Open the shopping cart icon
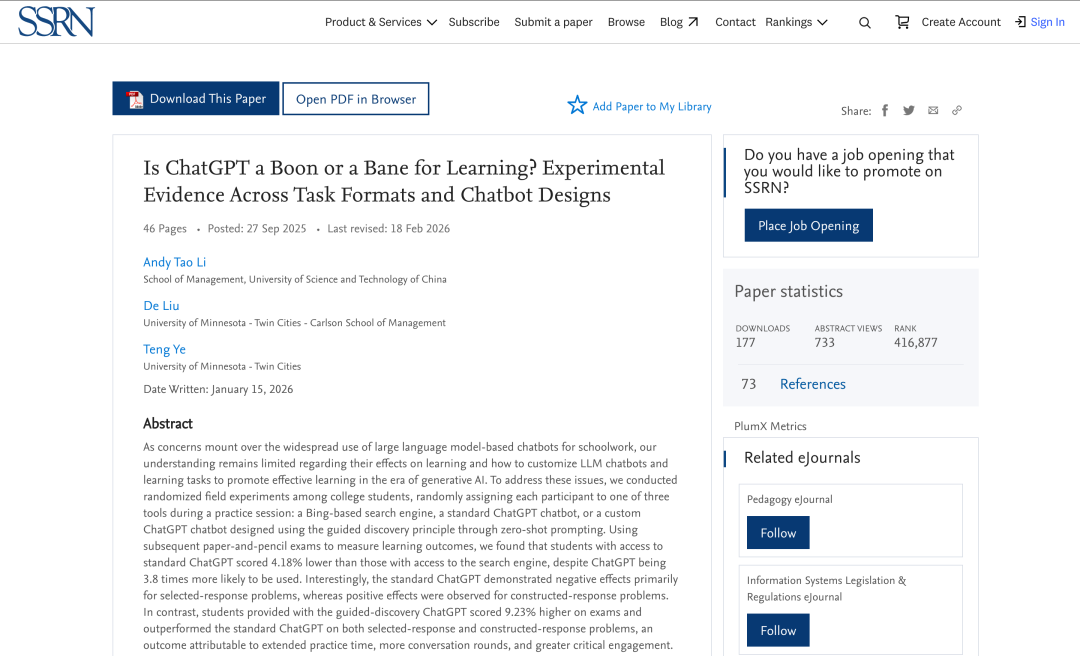 (x=902, y=22)
